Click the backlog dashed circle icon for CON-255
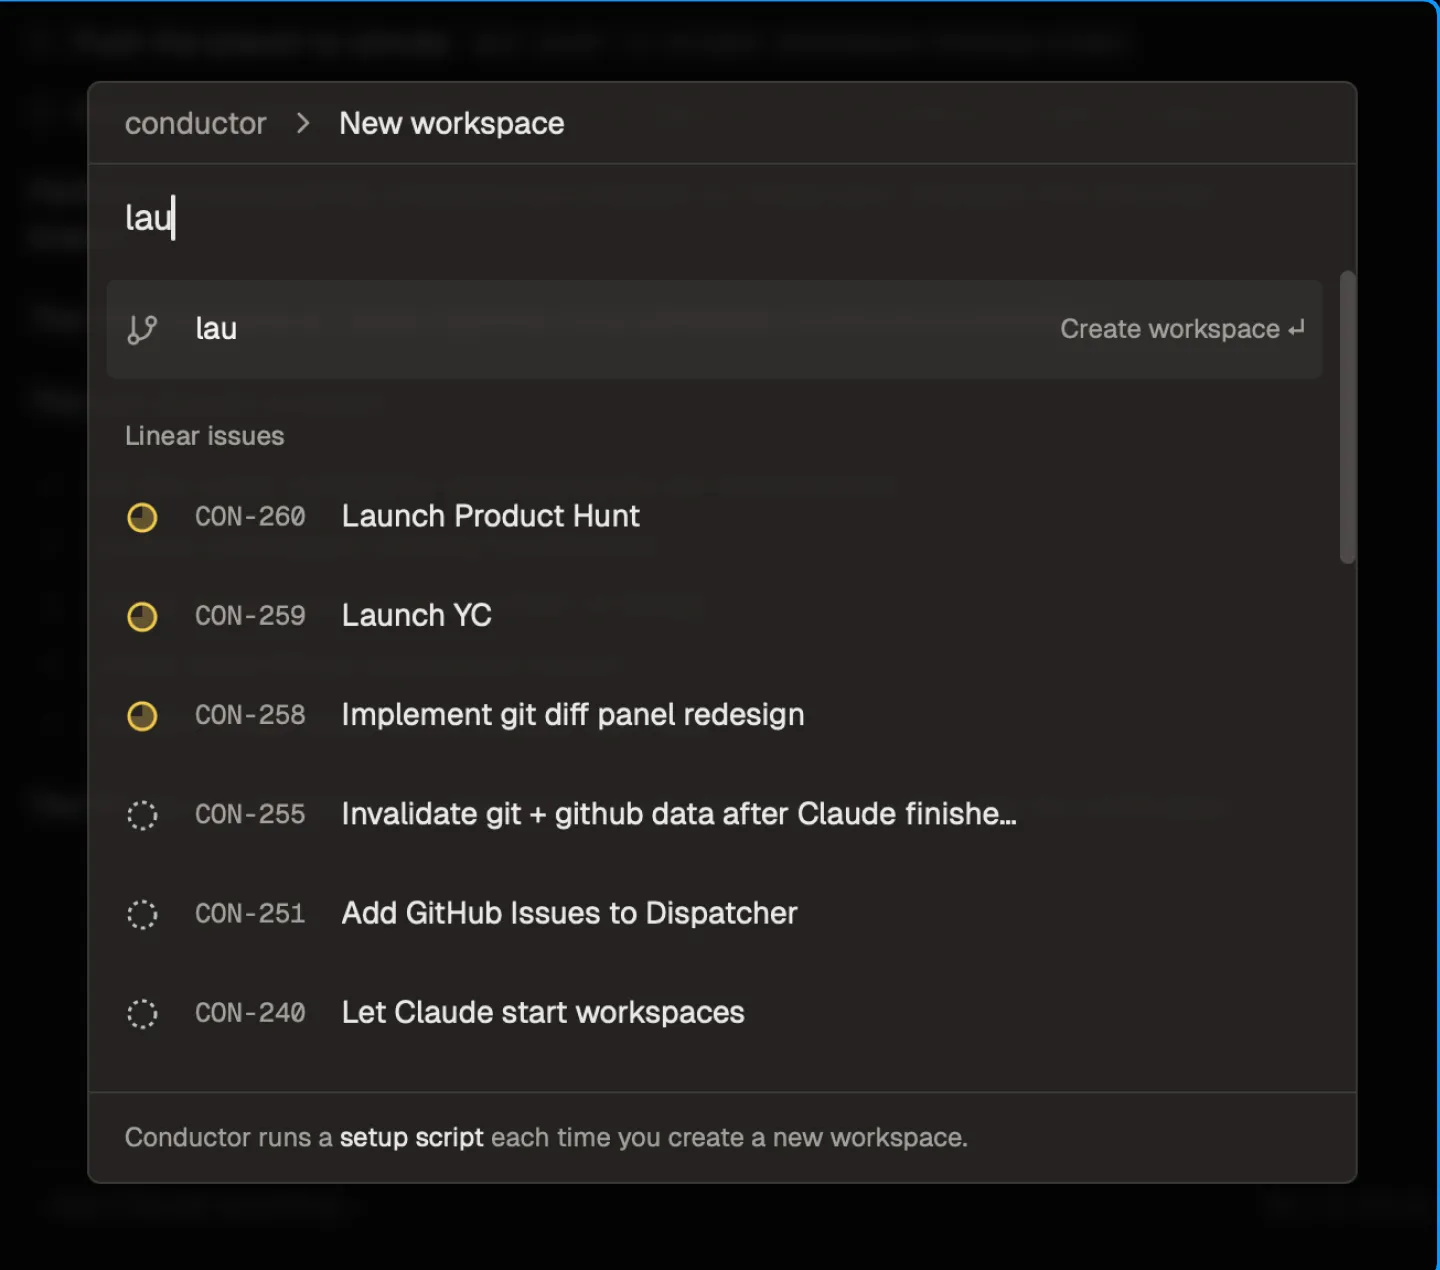The image size is (1440, 1270). 142,815
